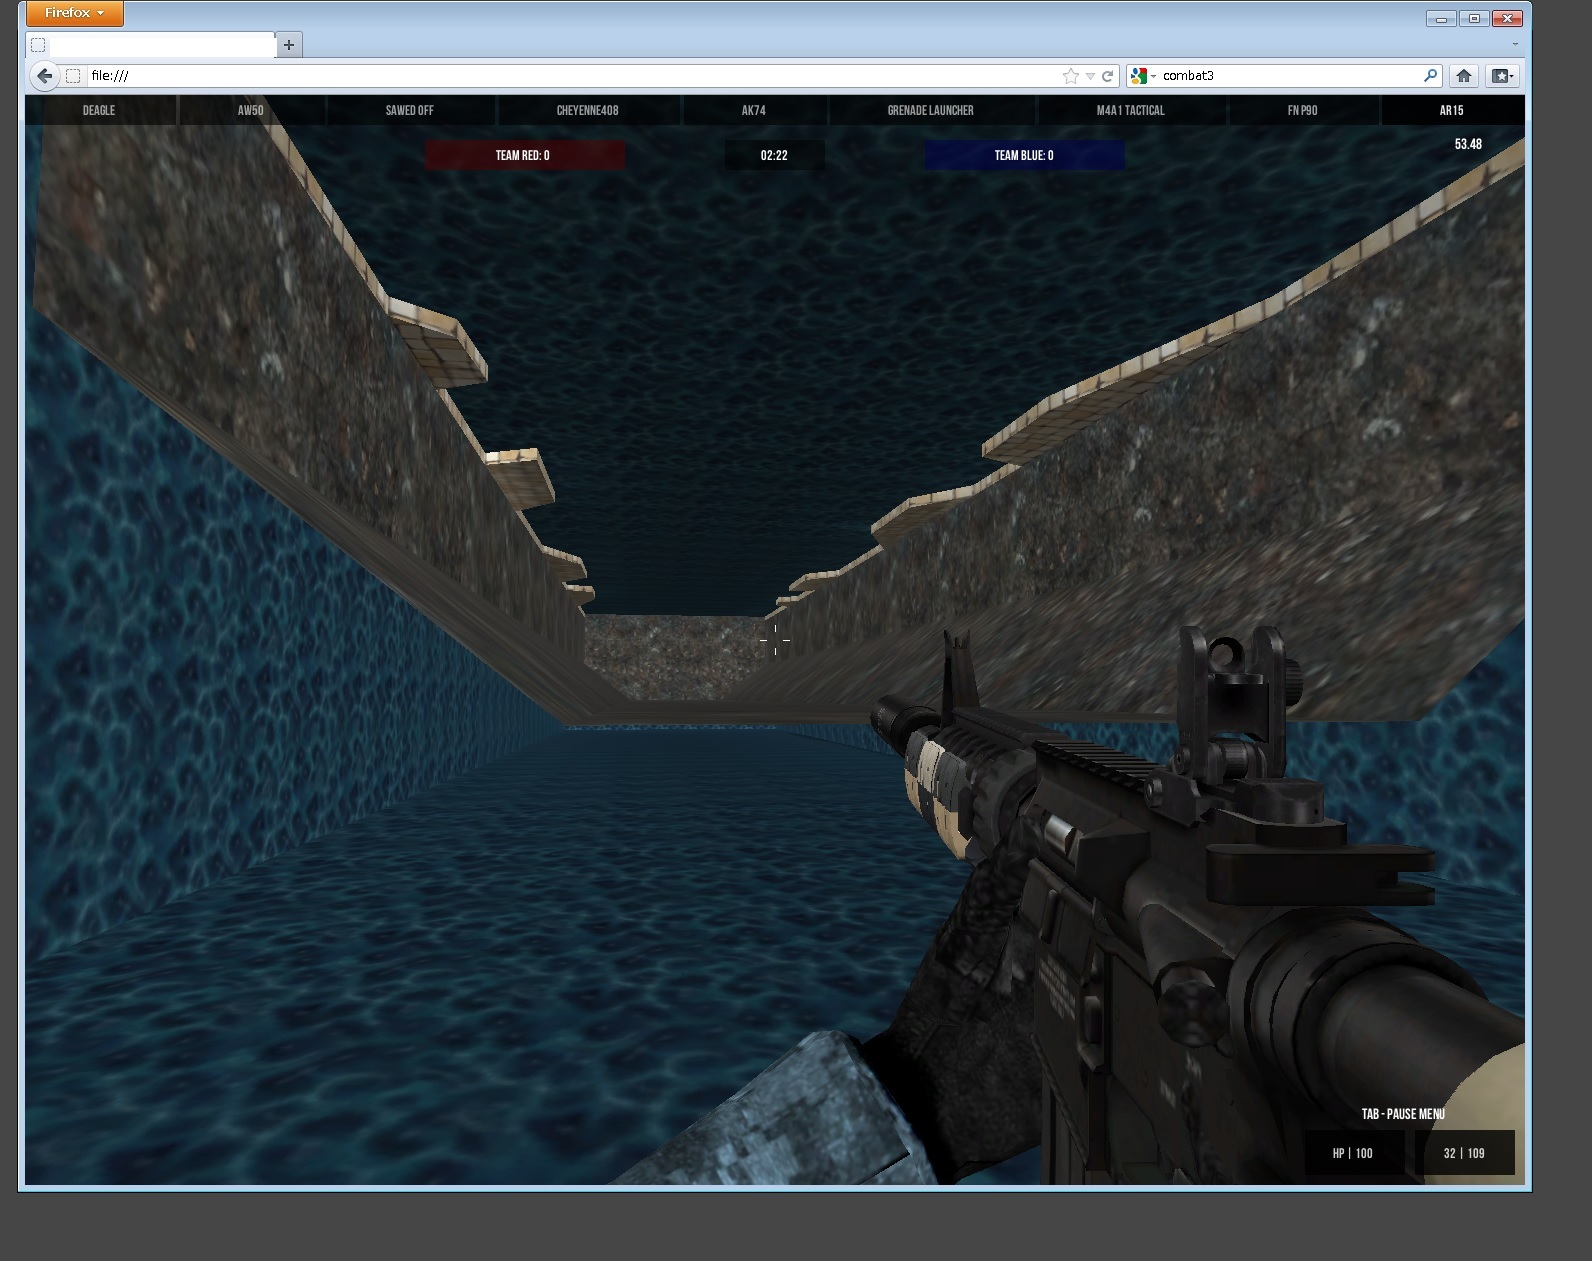Image resolution: width=1592 pixels, height=1261 pixels.
Task: Select the AW50 weapon
Action: [251, 110]
